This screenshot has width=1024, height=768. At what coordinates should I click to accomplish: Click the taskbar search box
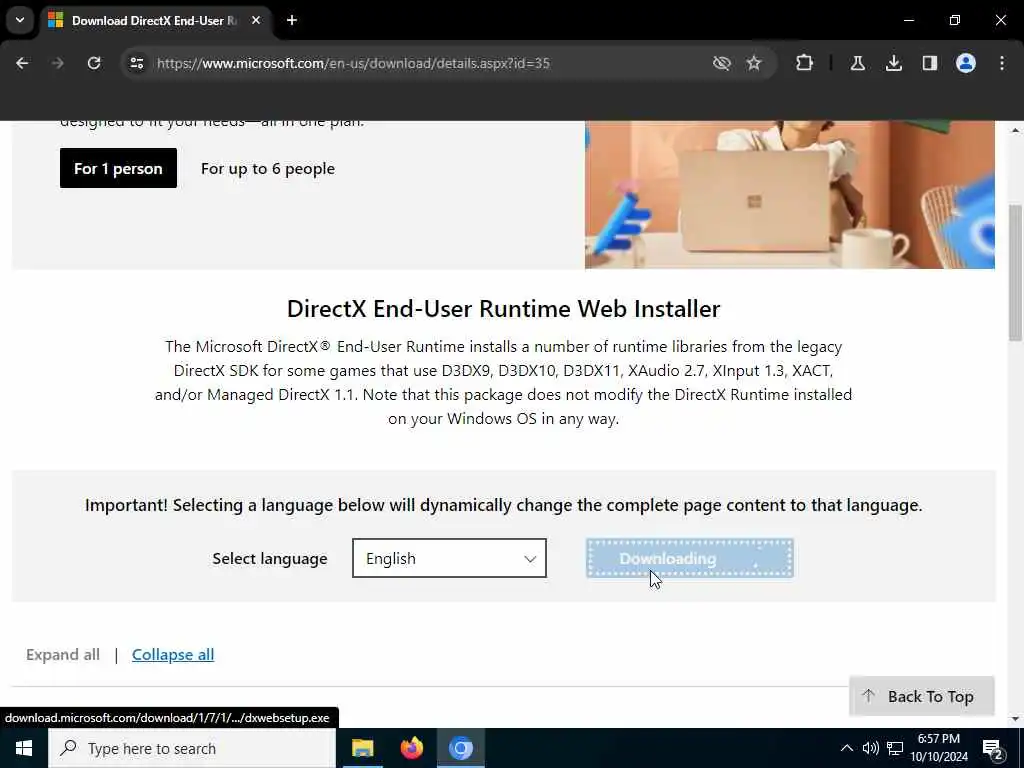tap(192, 748)
